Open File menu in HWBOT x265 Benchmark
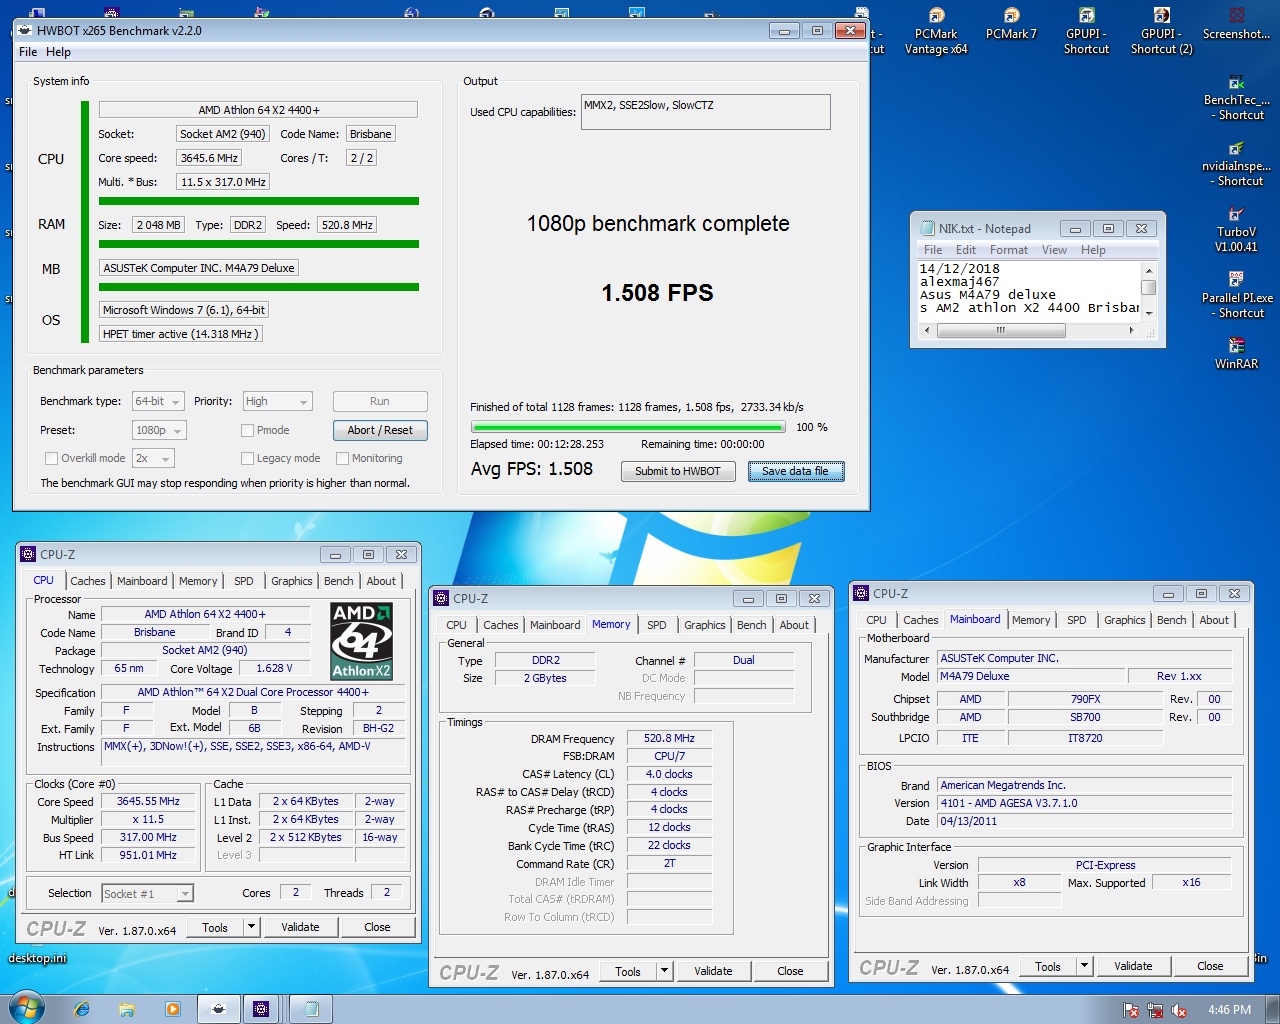This screenshot has width=1280, height=1024. click(x=28, y=52)
